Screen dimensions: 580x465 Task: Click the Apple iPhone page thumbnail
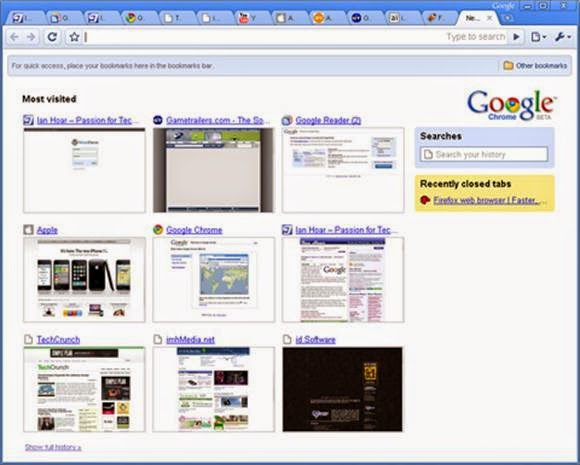84,280
